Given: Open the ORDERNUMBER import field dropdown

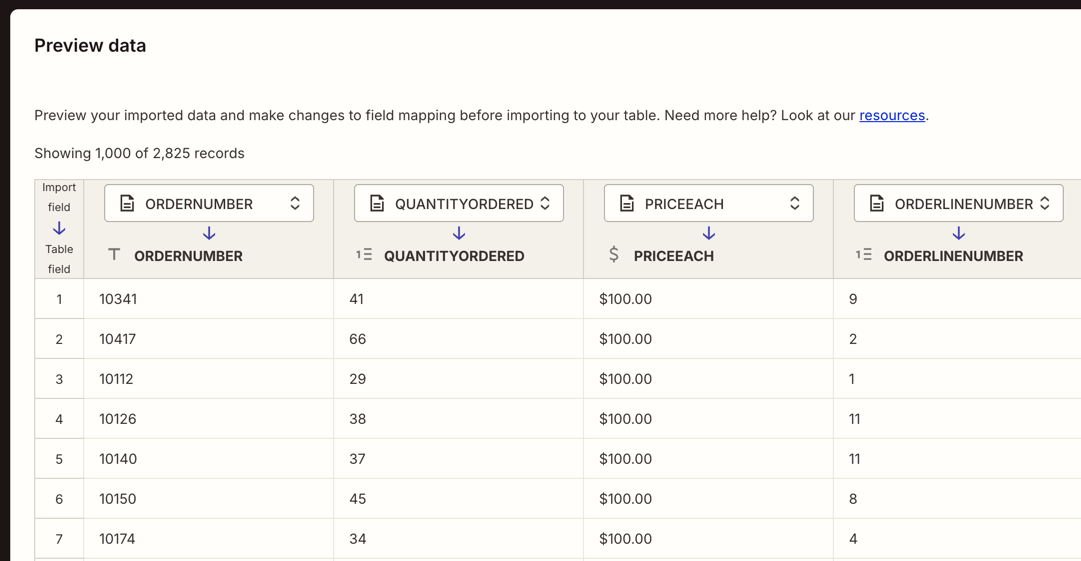Looking at the screenshot, I should point(209,203).
